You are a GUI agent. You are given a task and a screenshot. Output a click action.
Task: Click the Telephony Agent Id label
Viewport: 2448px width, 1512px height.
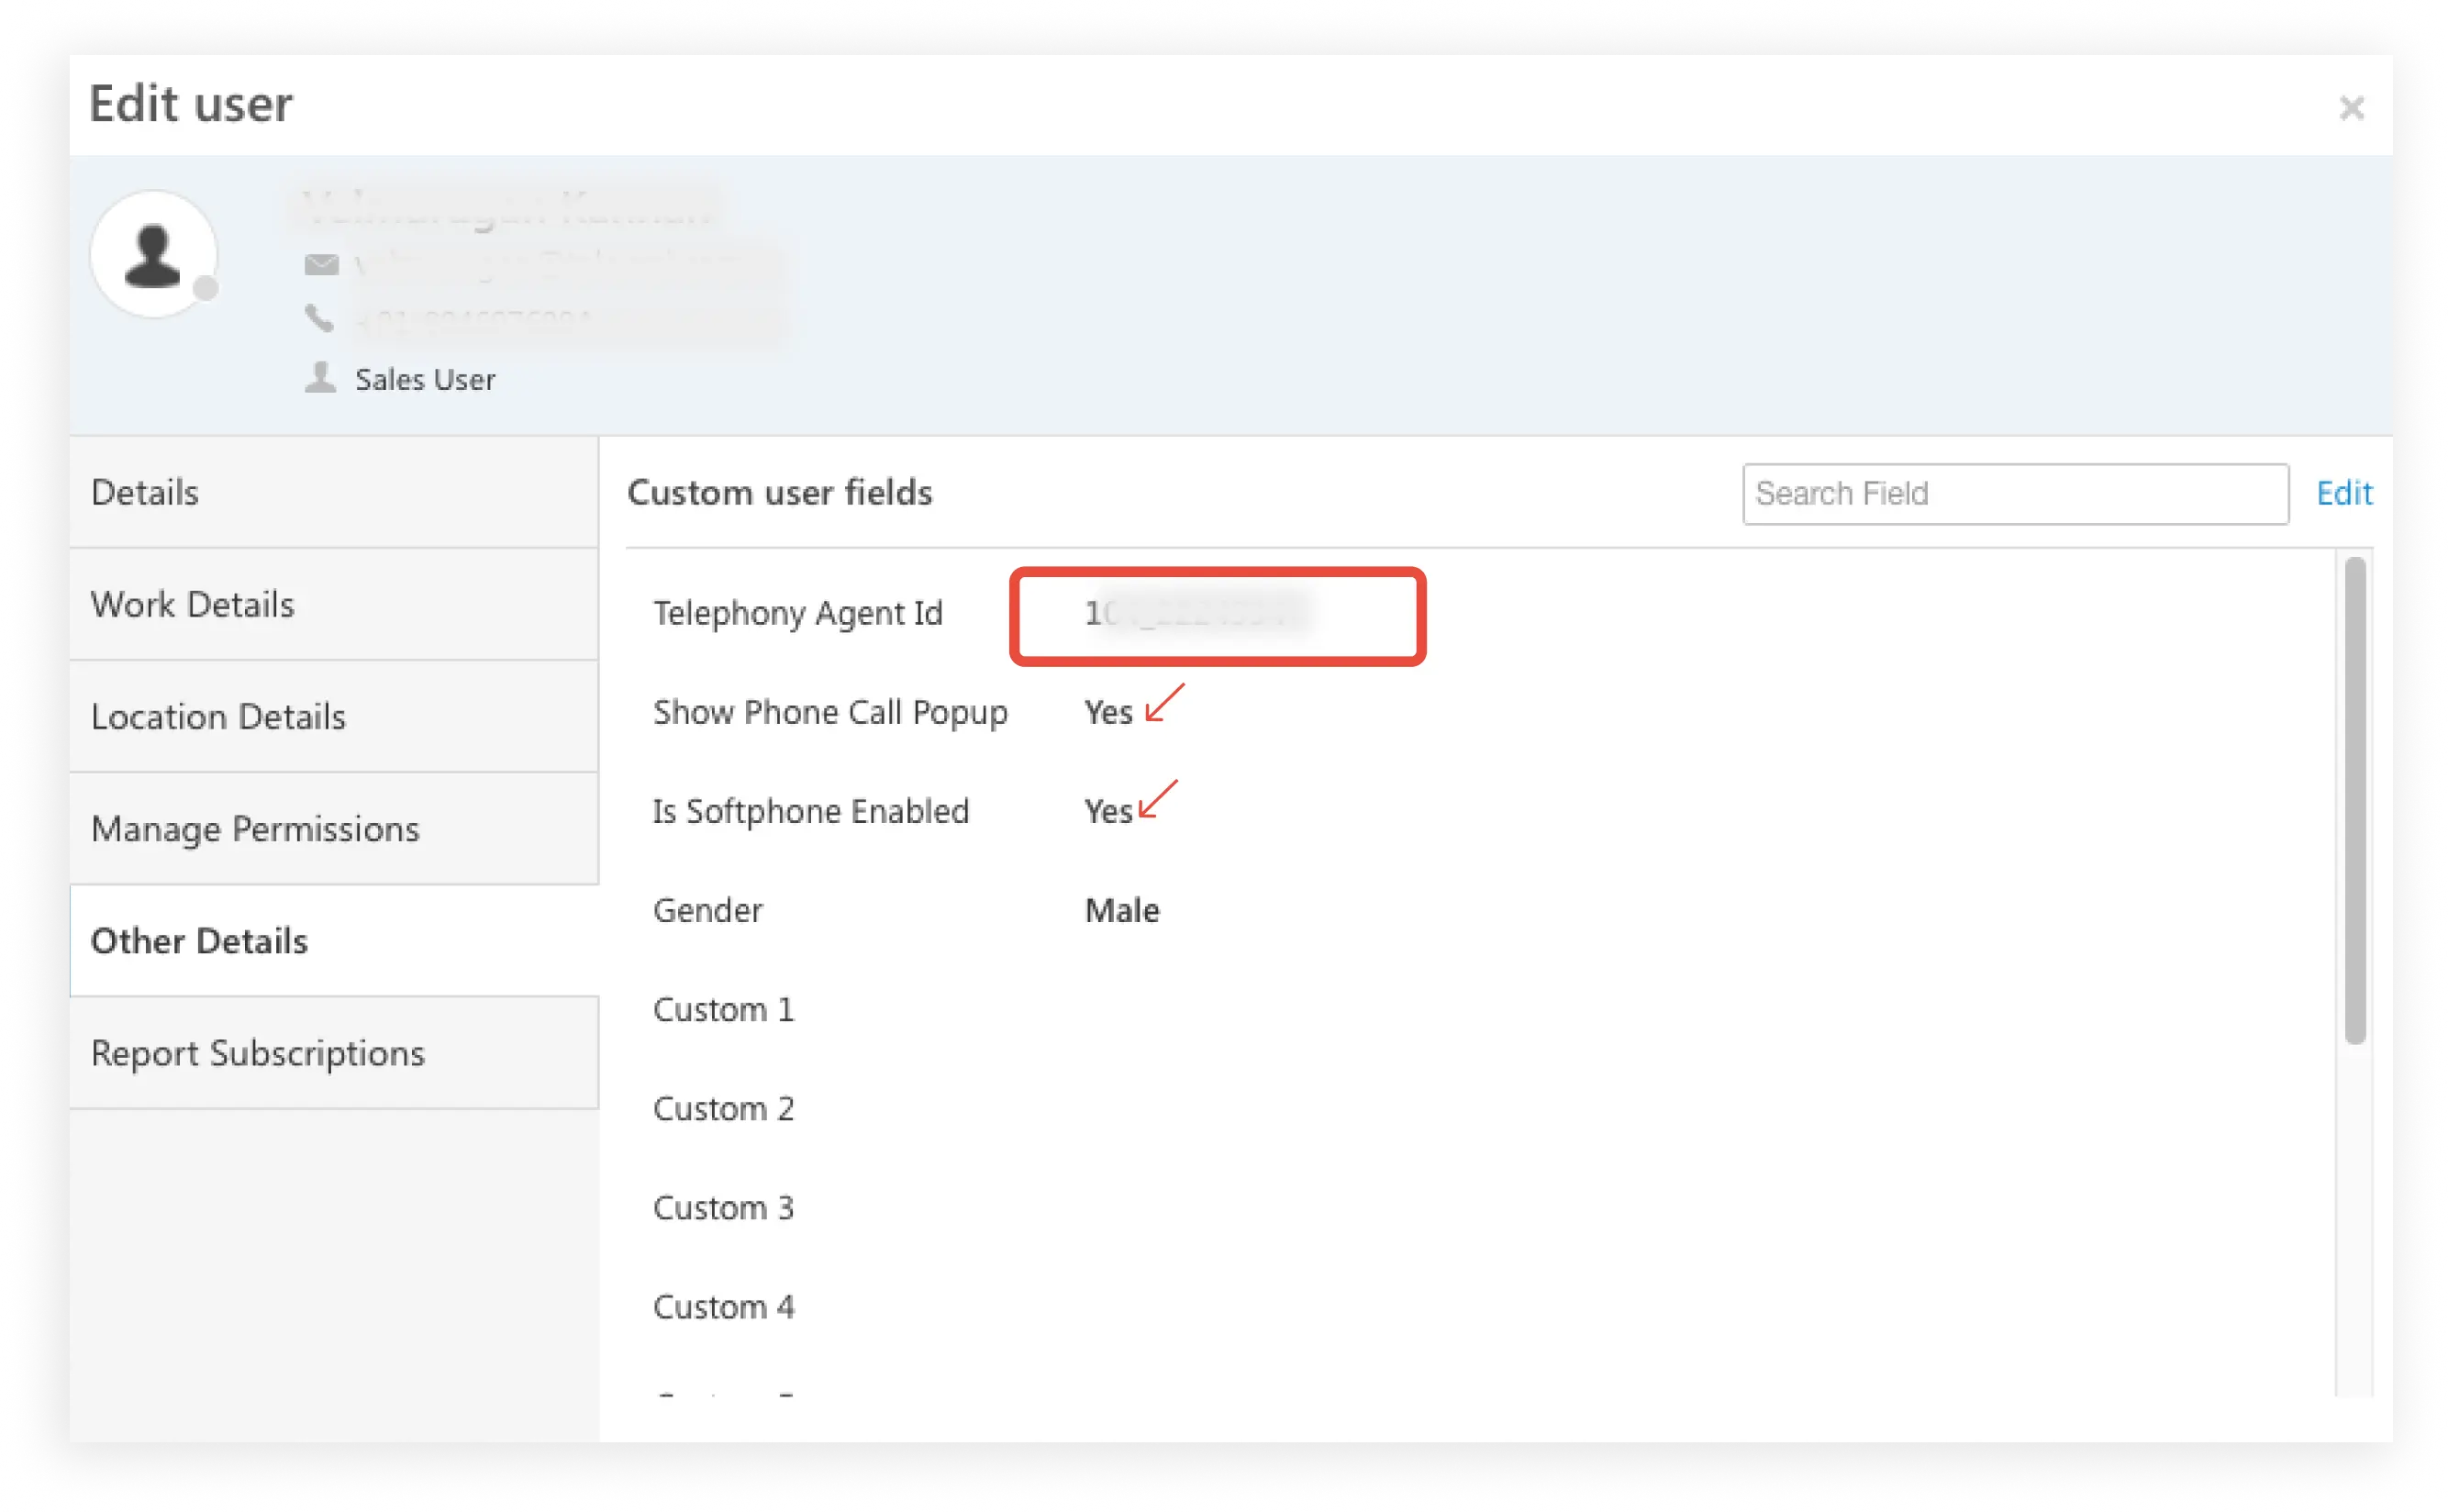click(x=798, y=613)
